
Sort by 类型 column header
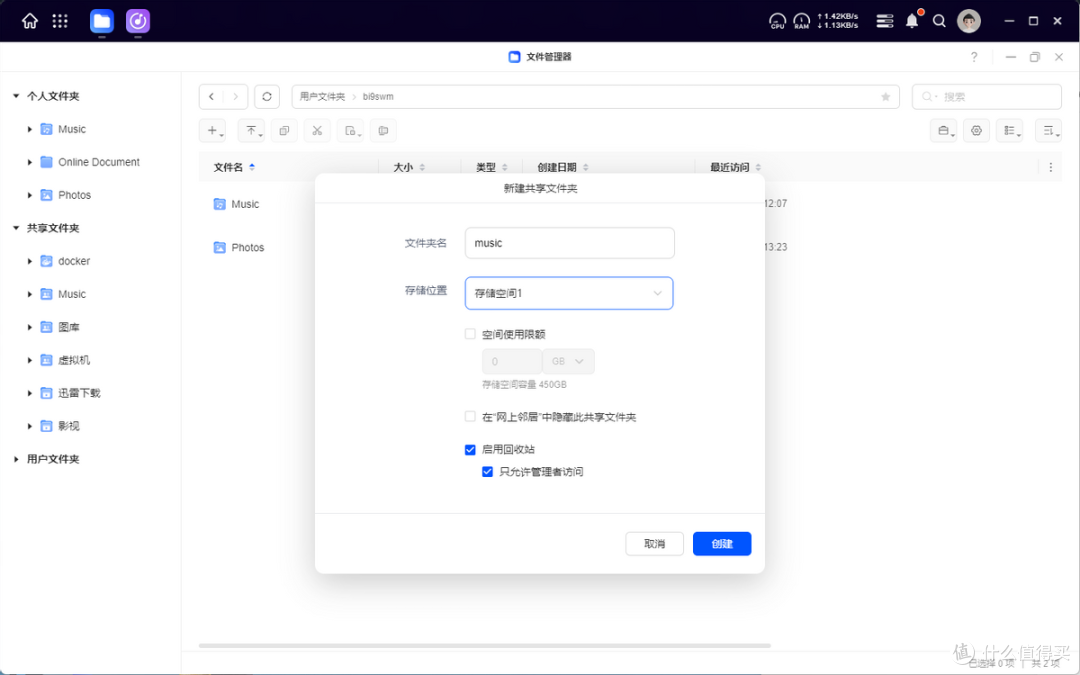click(x=492, y=167)
